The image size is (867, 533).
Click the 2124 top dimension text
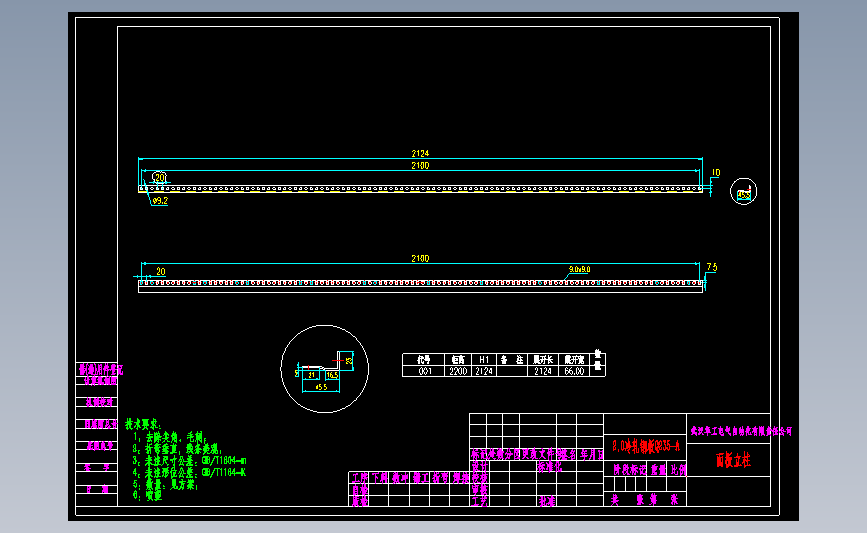tap(420, 153)
